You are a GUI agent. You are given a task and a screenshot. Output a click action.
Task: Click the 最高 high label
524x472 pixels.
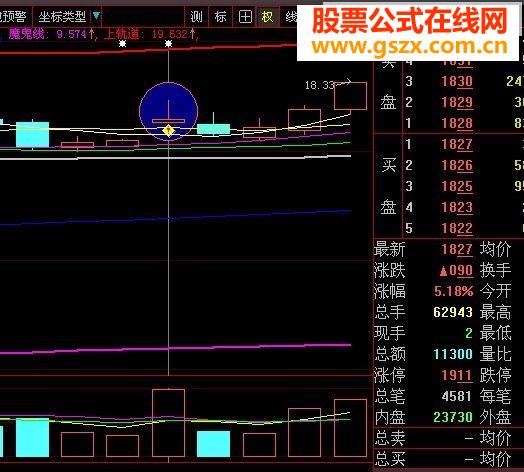click(x=495, y=312)
